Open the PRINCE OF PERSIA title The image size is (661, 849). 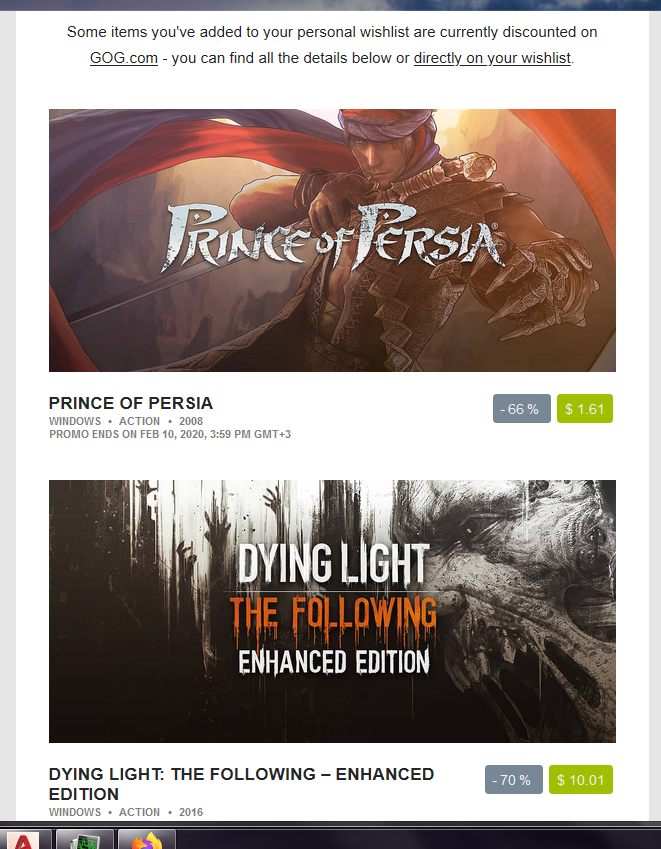point(130,403)
